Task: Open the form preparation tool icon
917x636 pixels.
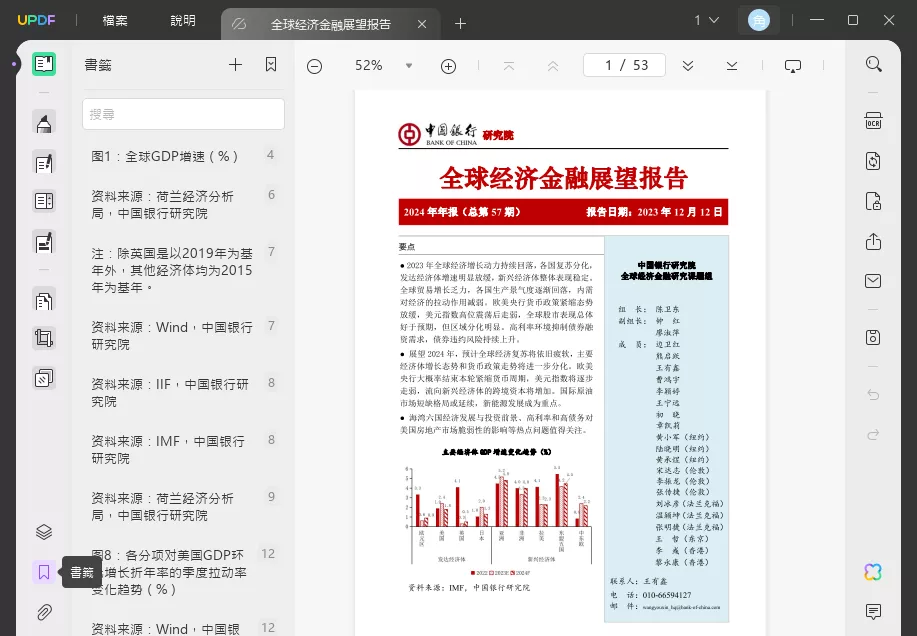Action: pos(44,201)
